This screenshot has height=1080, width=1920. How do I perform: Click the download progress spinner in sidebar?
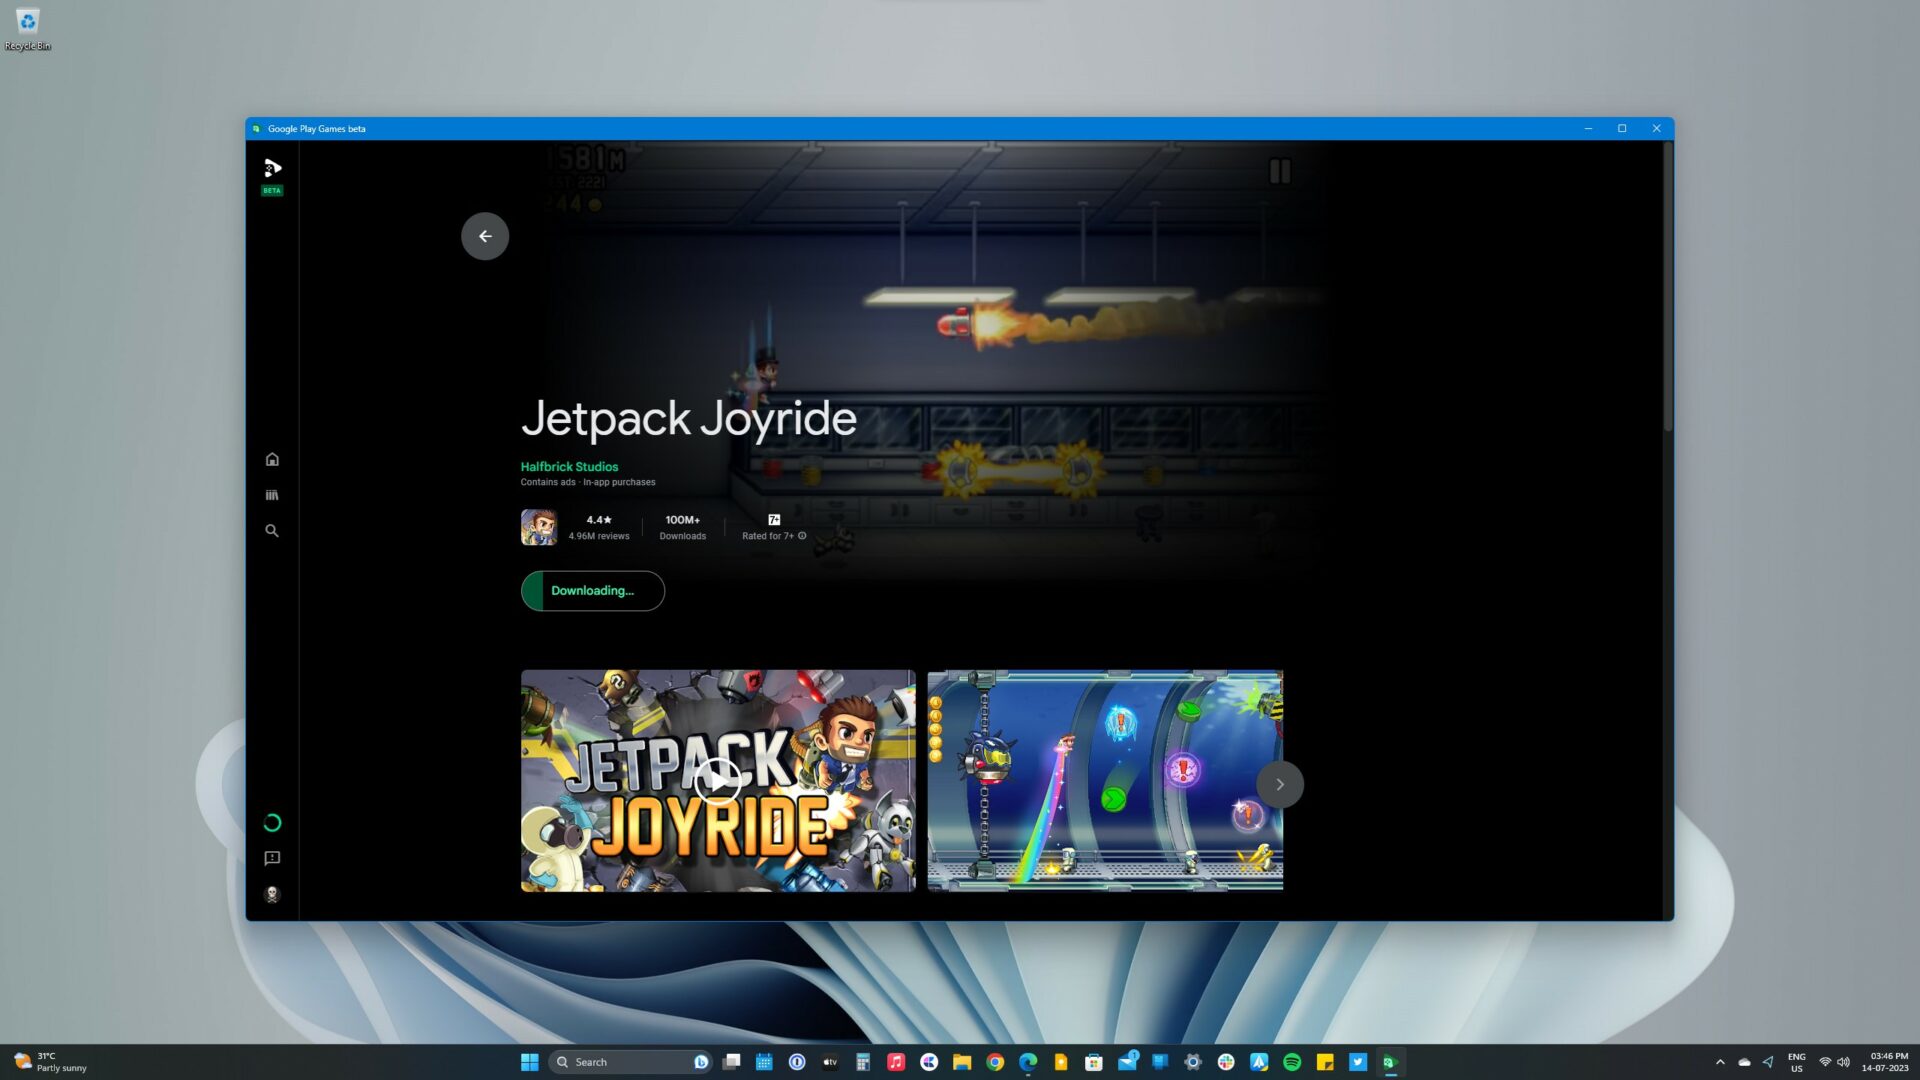click(x=272, y=822)
